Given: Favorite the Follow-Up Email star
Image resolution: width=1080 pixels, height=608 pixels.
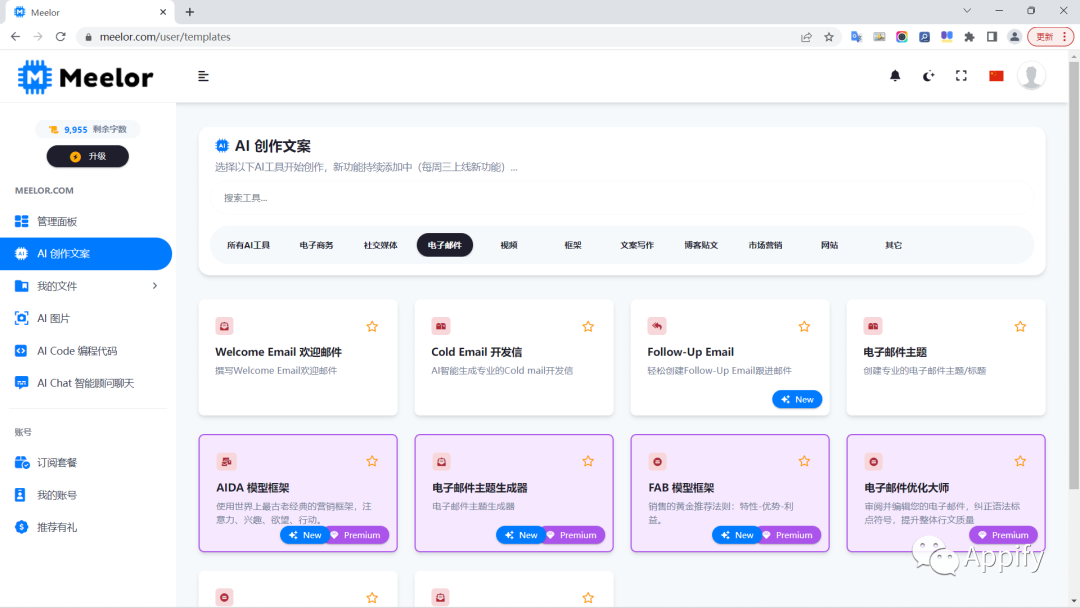Looking at the screenshot, I should point(804,326).
